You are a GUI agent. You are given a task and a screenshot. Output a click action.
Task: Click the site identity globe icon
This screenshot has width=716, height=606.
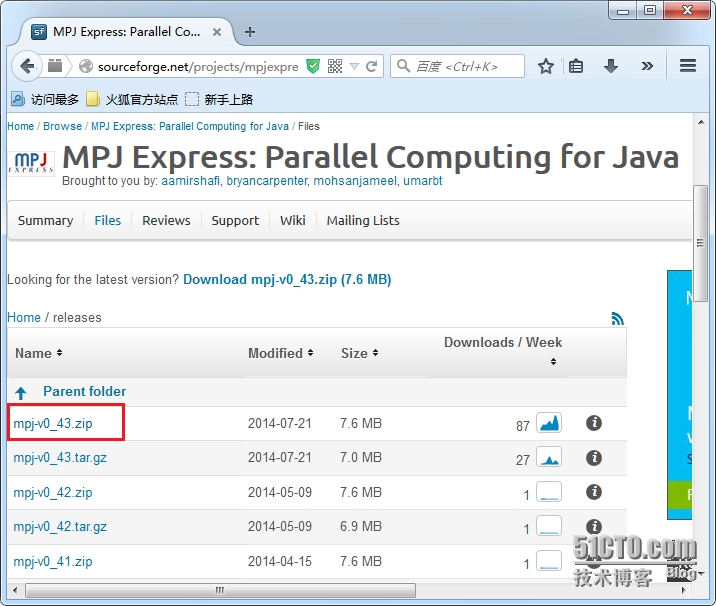point(85,67)
